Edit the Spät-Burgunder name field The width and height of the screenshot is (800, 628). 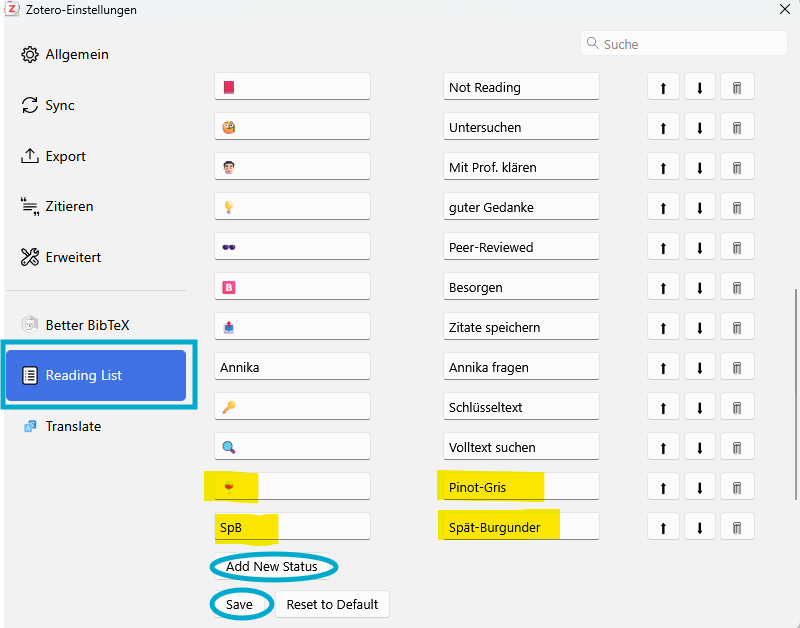[521, 527]
